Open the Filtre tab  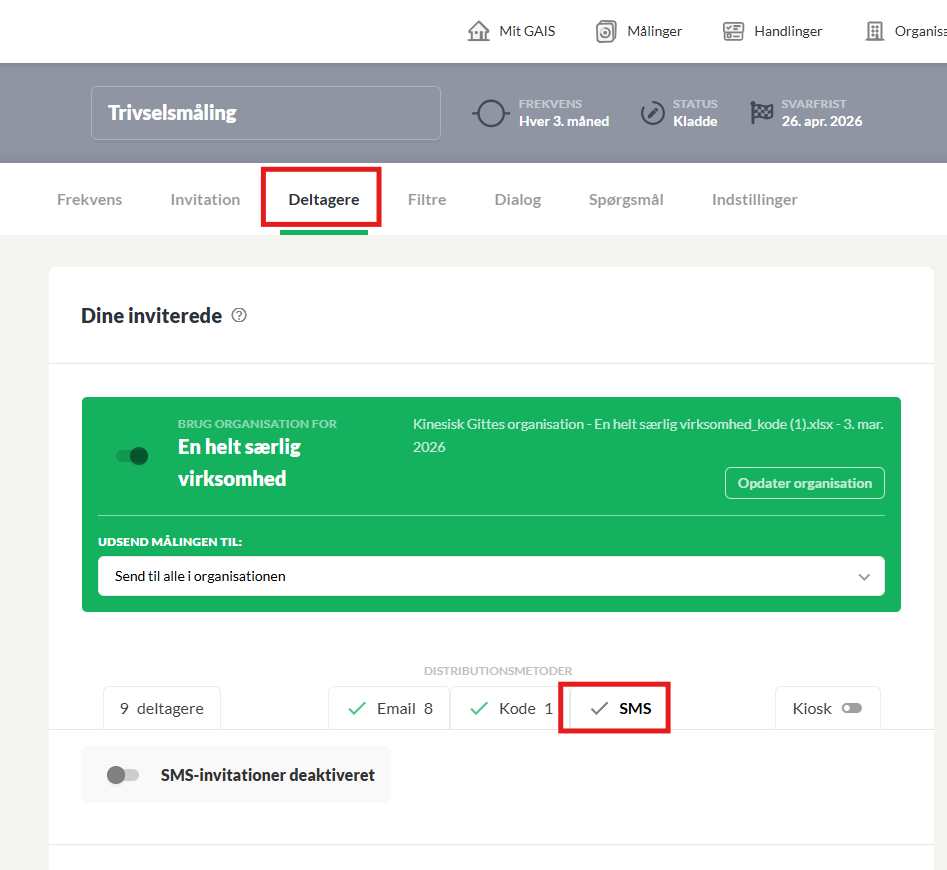pos(427,200)
